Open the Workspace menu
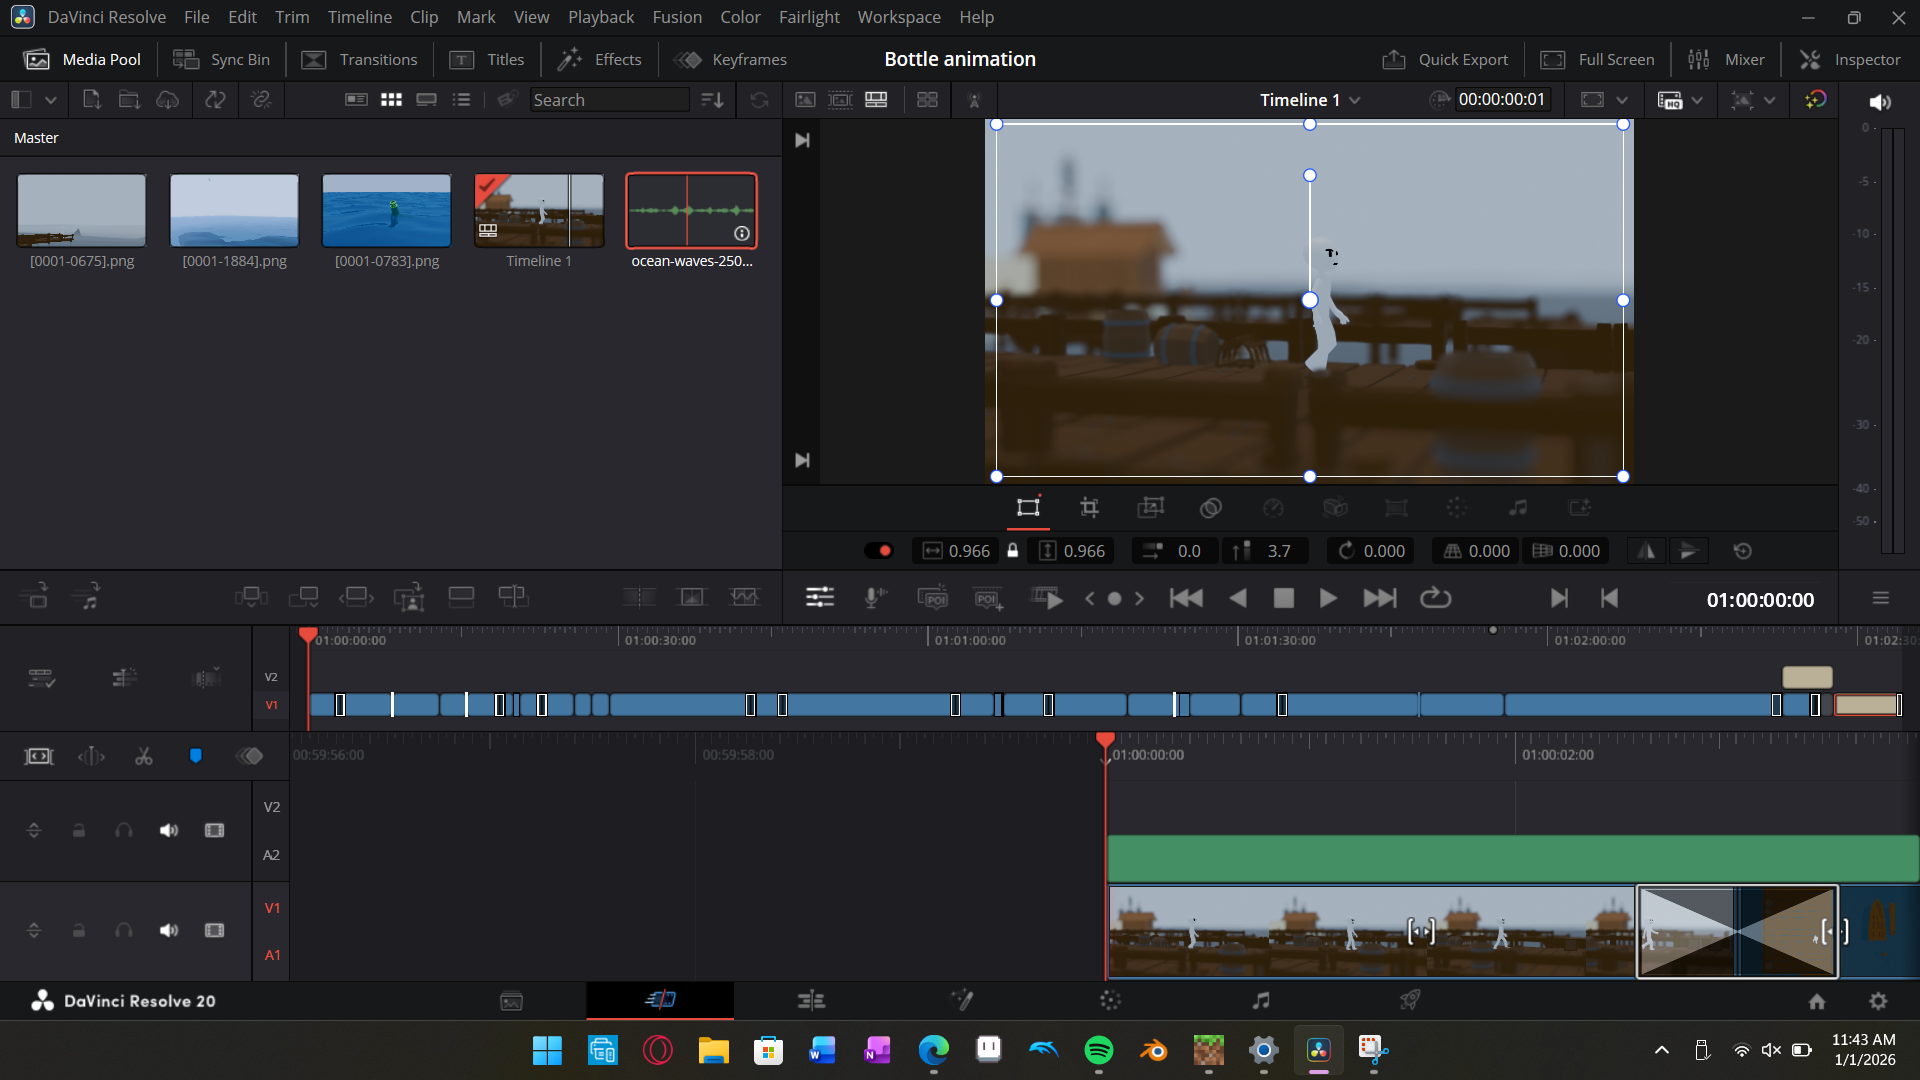 (x=899, y=17)
